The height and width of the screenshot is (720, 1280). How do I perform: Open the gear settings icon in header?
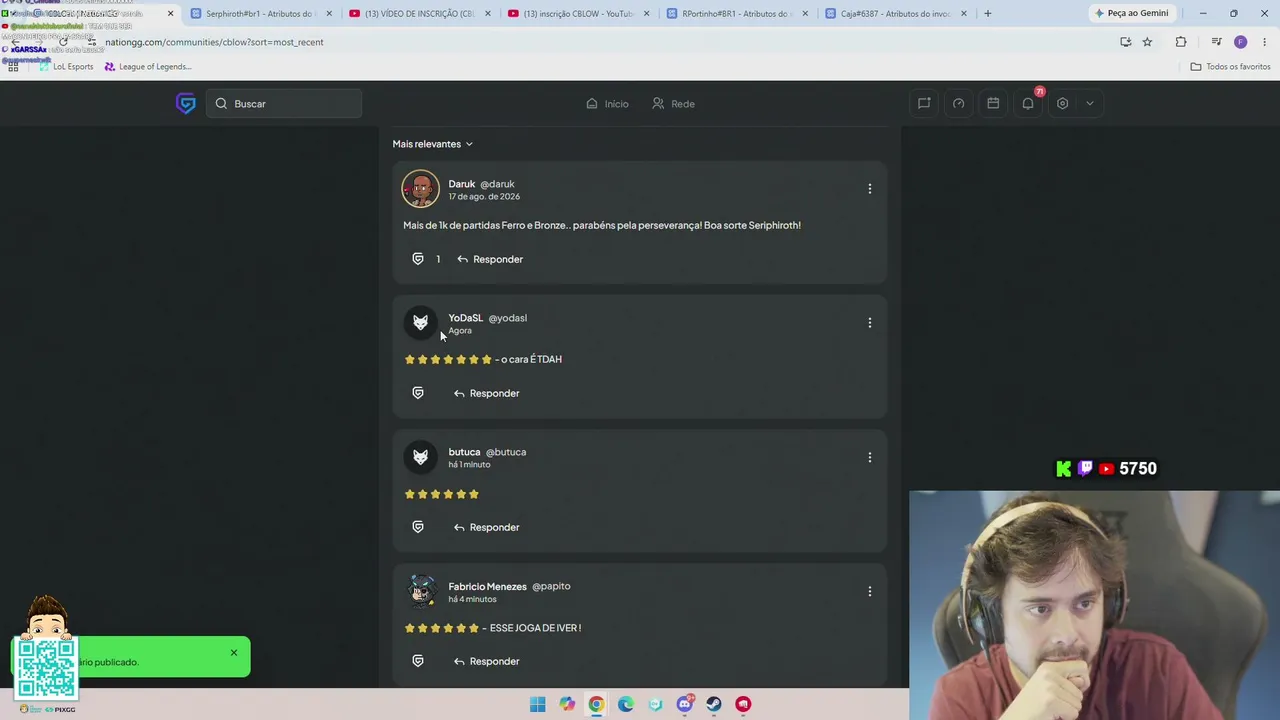[x=1063, y=103]
